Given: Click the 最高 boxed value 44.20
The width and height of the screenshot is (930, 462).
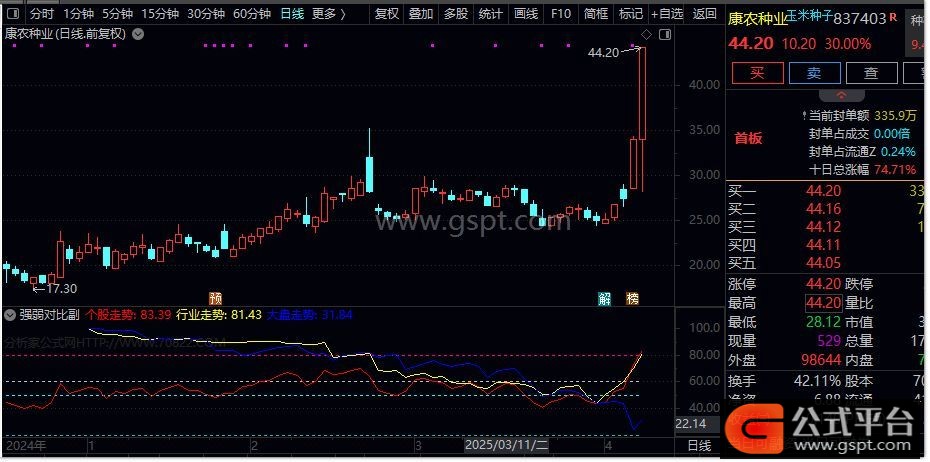Looking at the screenshot, I should pos(823,304).
